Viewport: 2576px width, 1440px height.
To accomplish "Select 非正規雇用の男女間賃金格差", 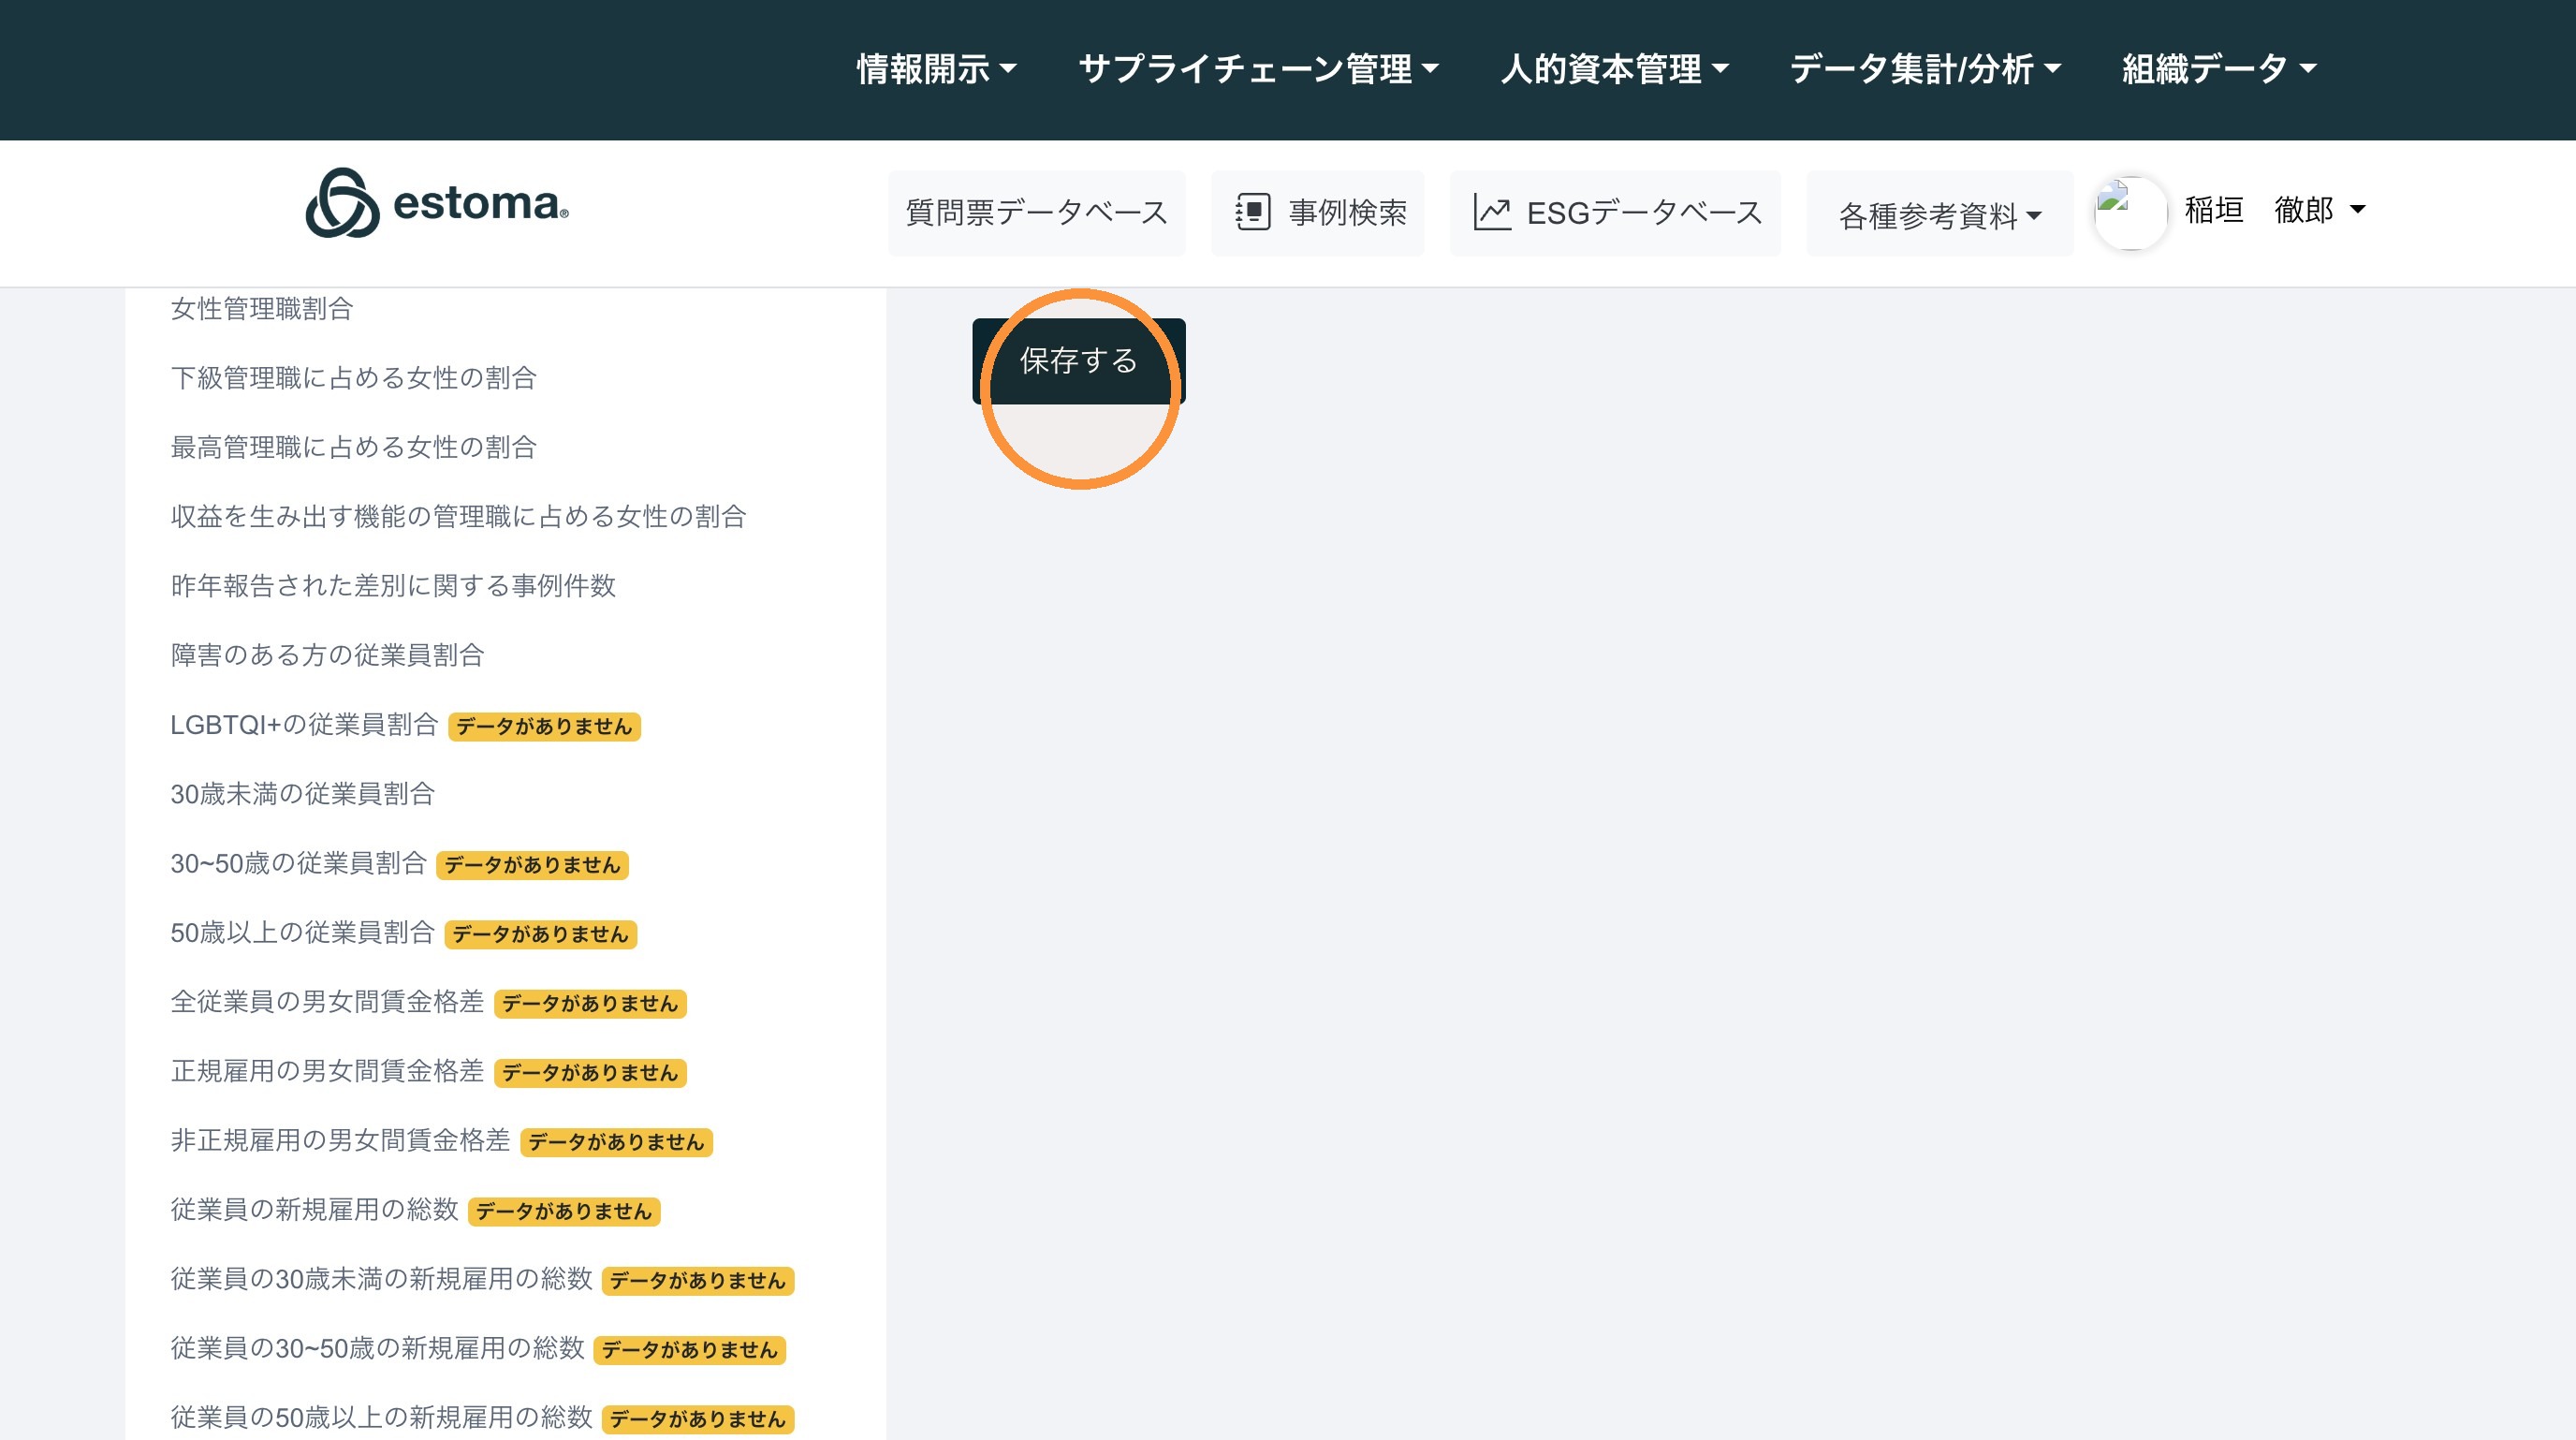I will 341,1140.
